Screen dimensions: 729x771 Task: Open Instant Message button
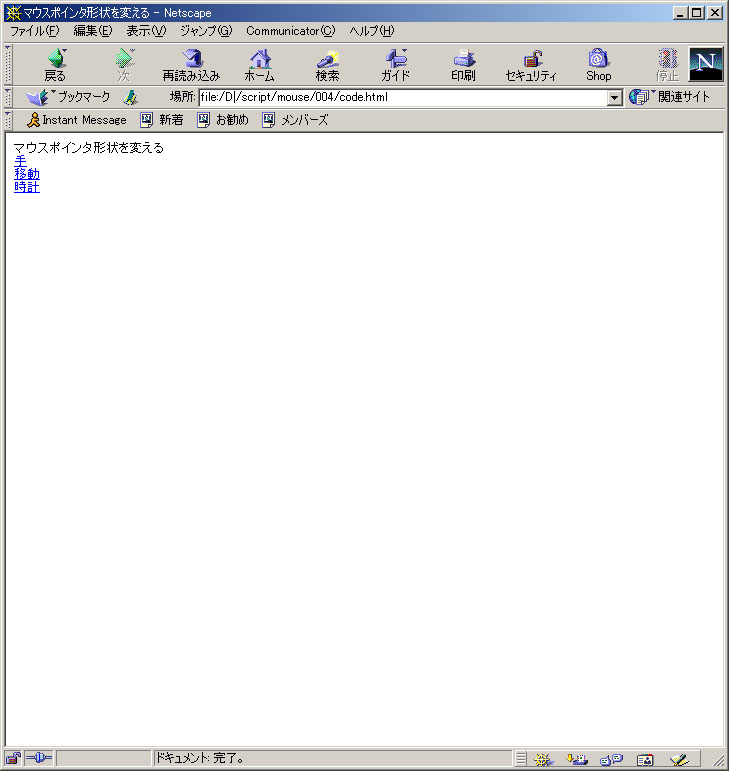click(x=77, y=120)
